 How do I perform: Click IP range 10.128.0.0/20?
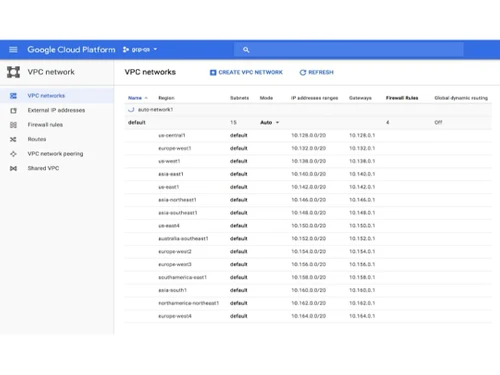coord(309,135)
